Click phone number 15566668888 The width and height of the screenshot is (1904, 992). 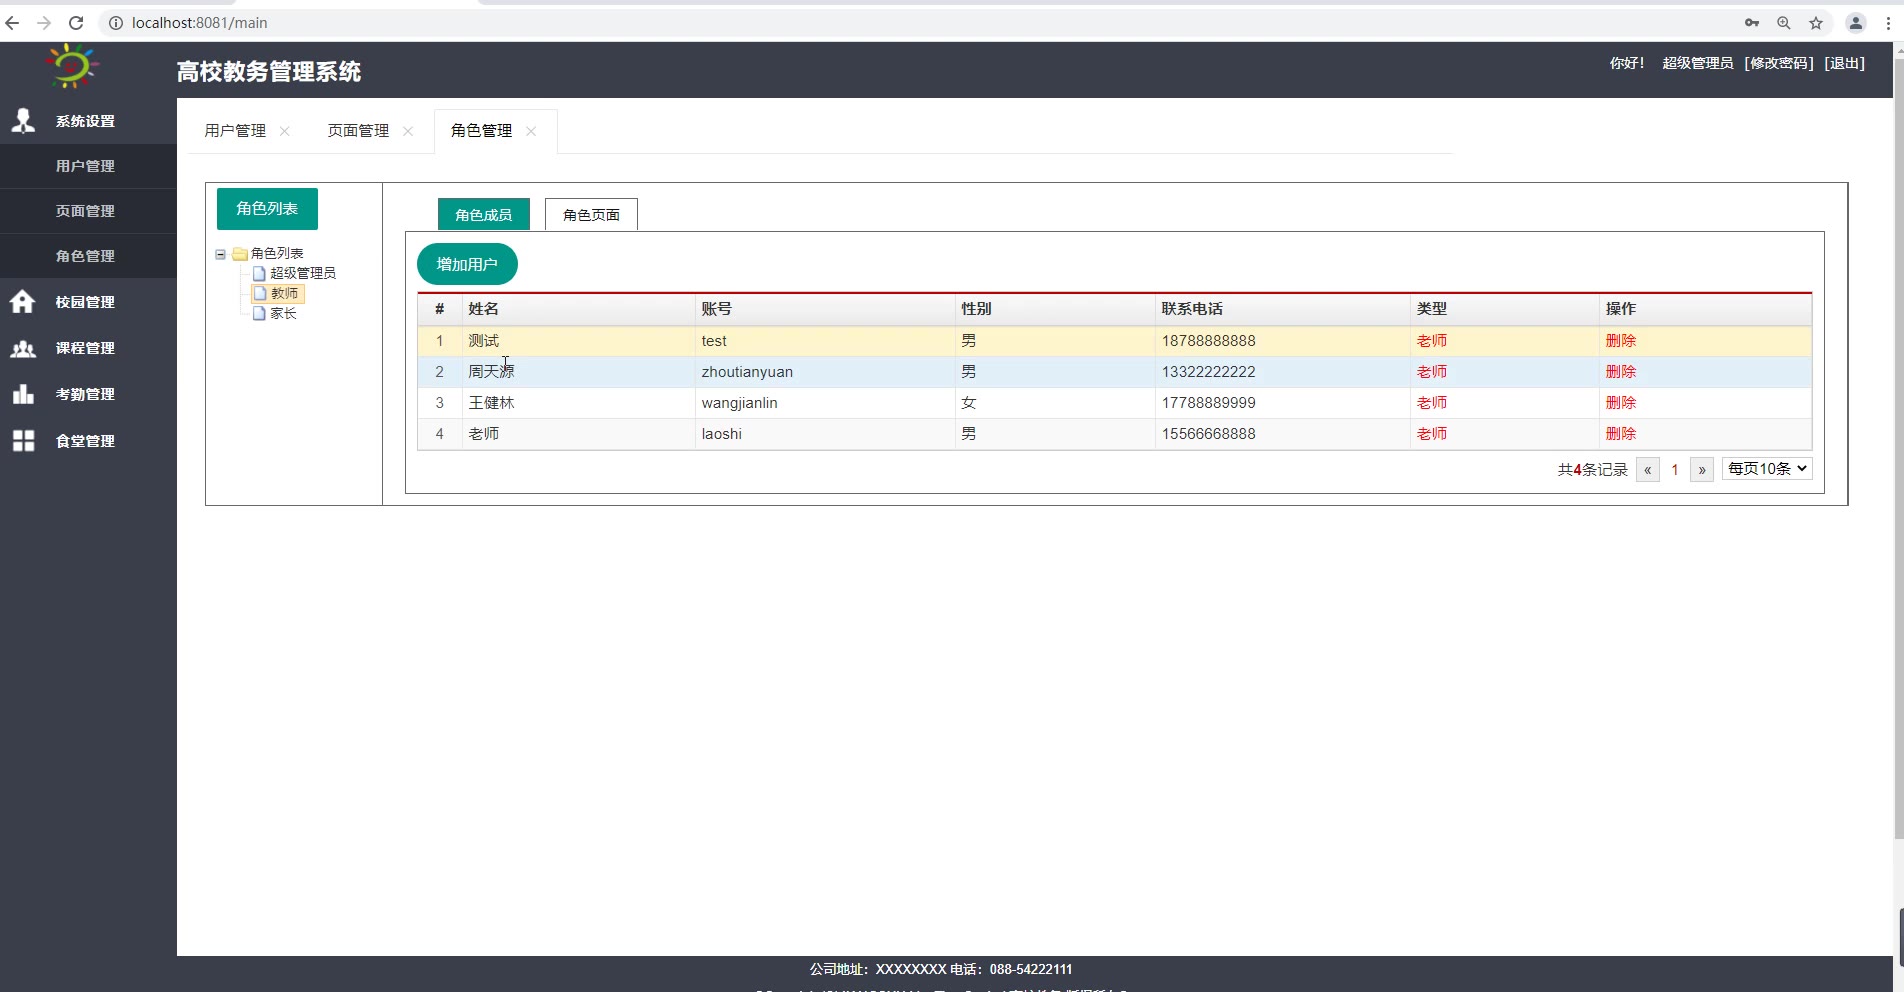click(x=1208, y=434)
